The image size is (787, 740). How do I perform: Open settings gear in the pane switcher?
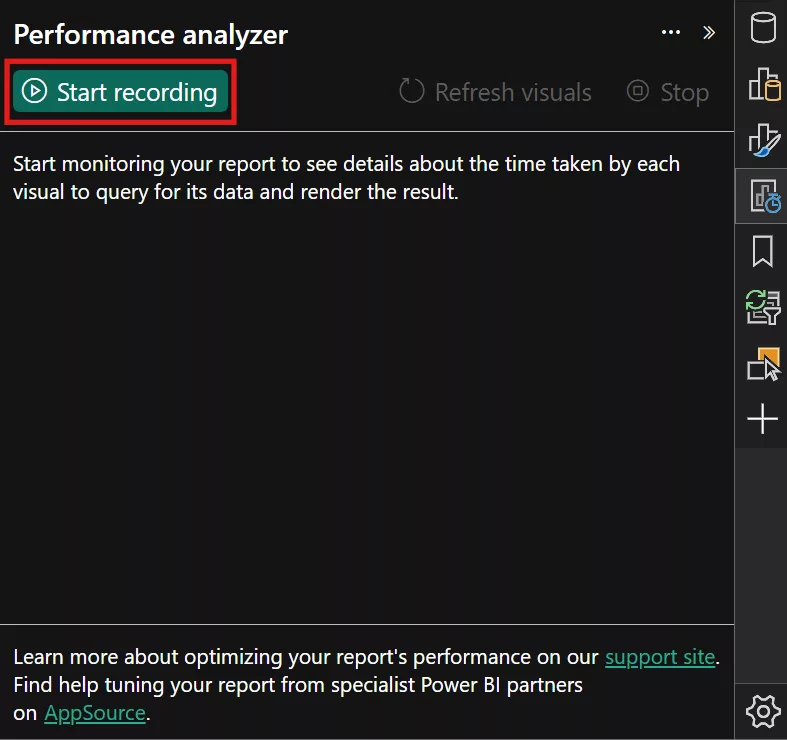(763, 711)
